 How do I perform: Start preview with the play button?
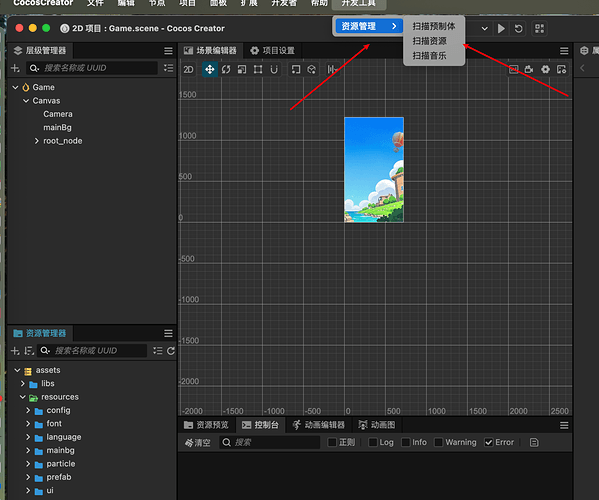[x=501, y=29]
